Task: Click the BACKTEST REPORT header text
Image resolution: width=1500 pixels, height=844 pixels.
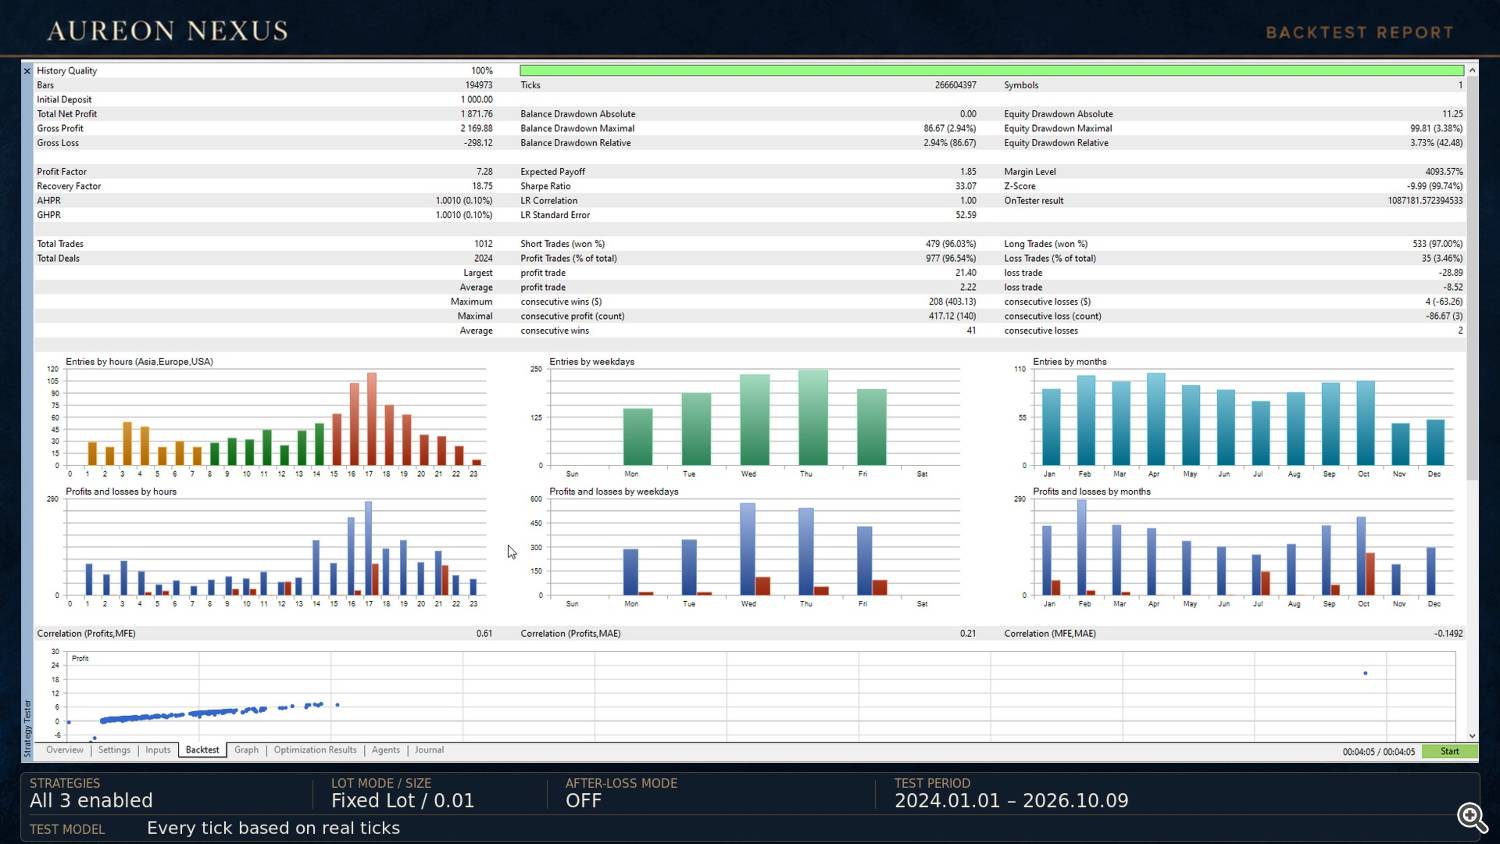Action: pos(1360,33)
